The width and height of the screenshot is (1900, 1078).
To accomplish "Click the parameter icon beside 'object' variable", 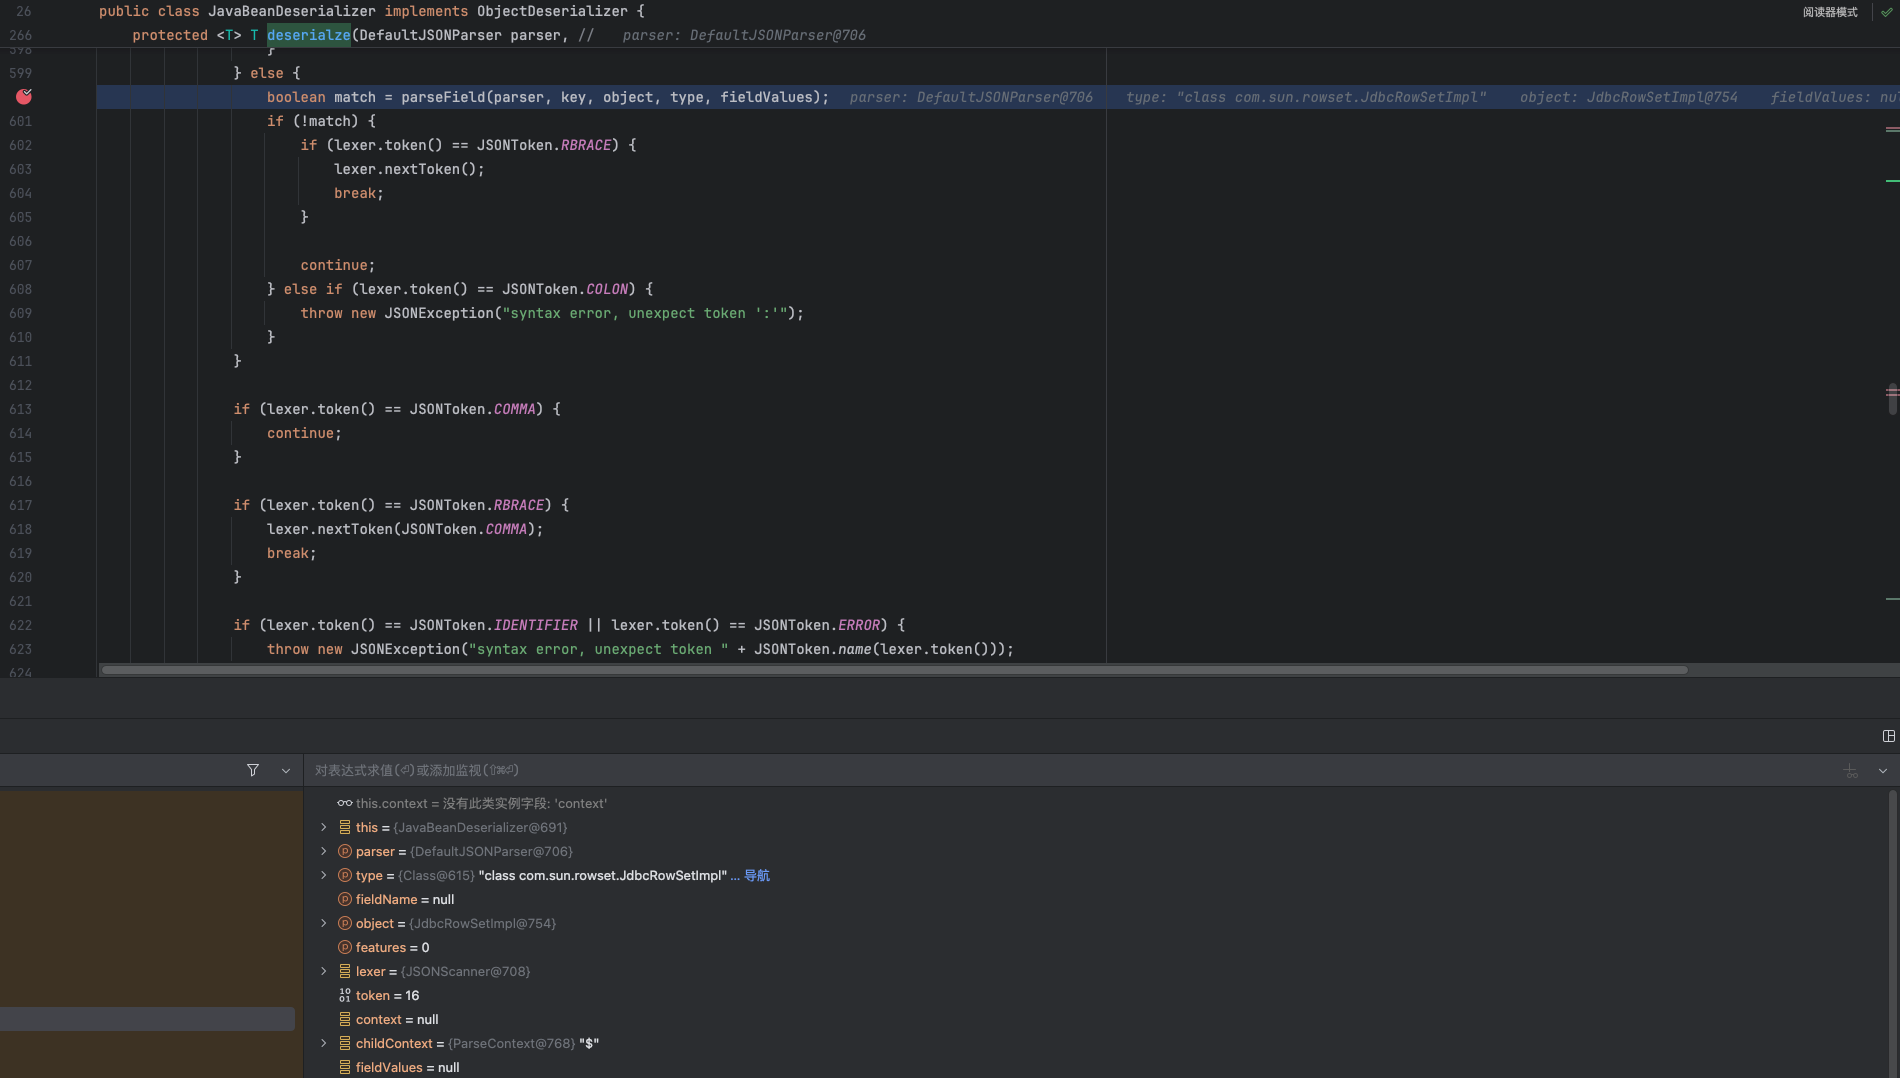I will (x=345, y=923).
